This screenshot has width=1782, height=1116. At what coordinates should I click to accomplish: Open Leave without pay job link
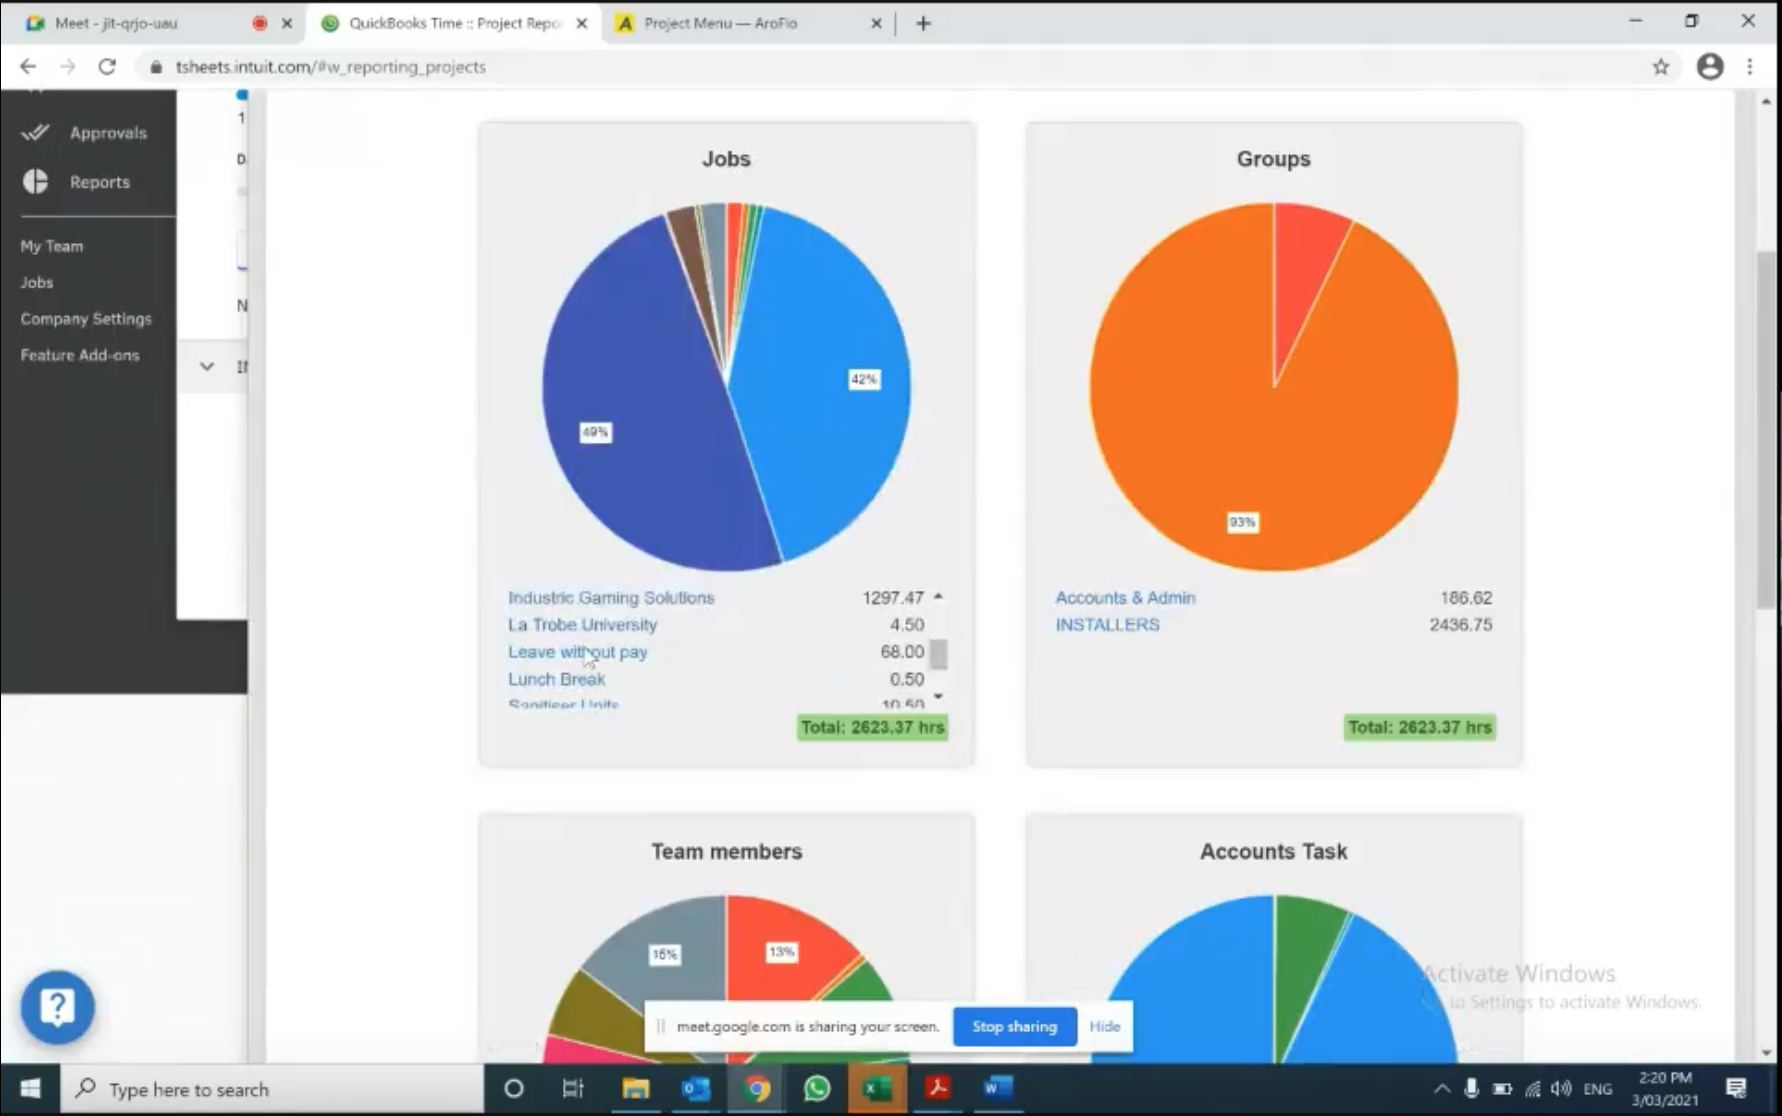pyautogui.click(x=577, y=651)
